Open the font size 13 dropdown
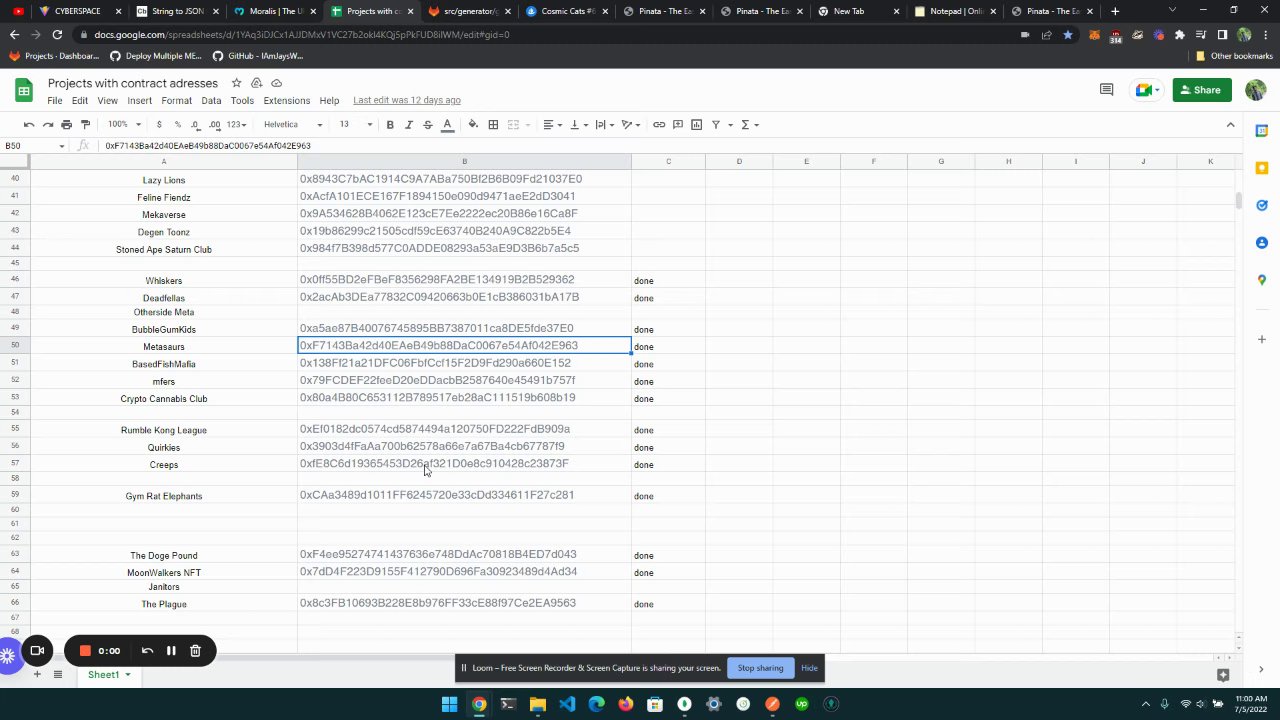 coord(355,125)
